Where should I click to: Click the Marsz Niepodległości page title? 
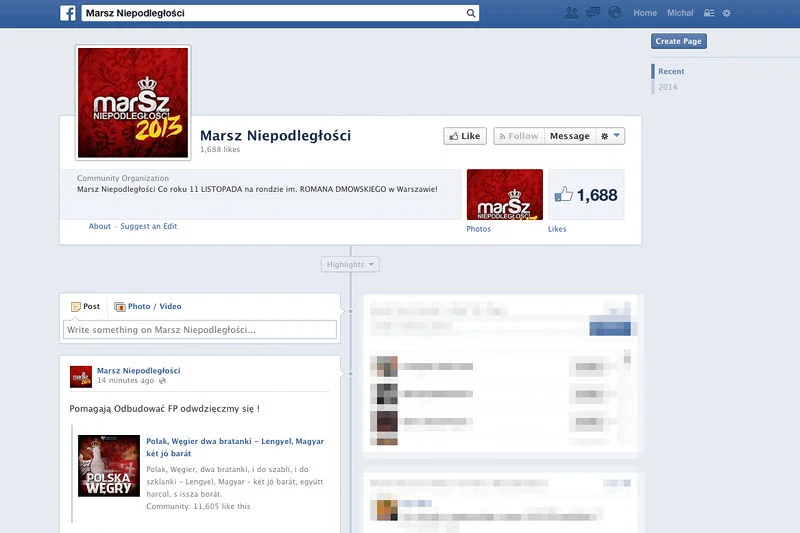click(x=275, y=135)
